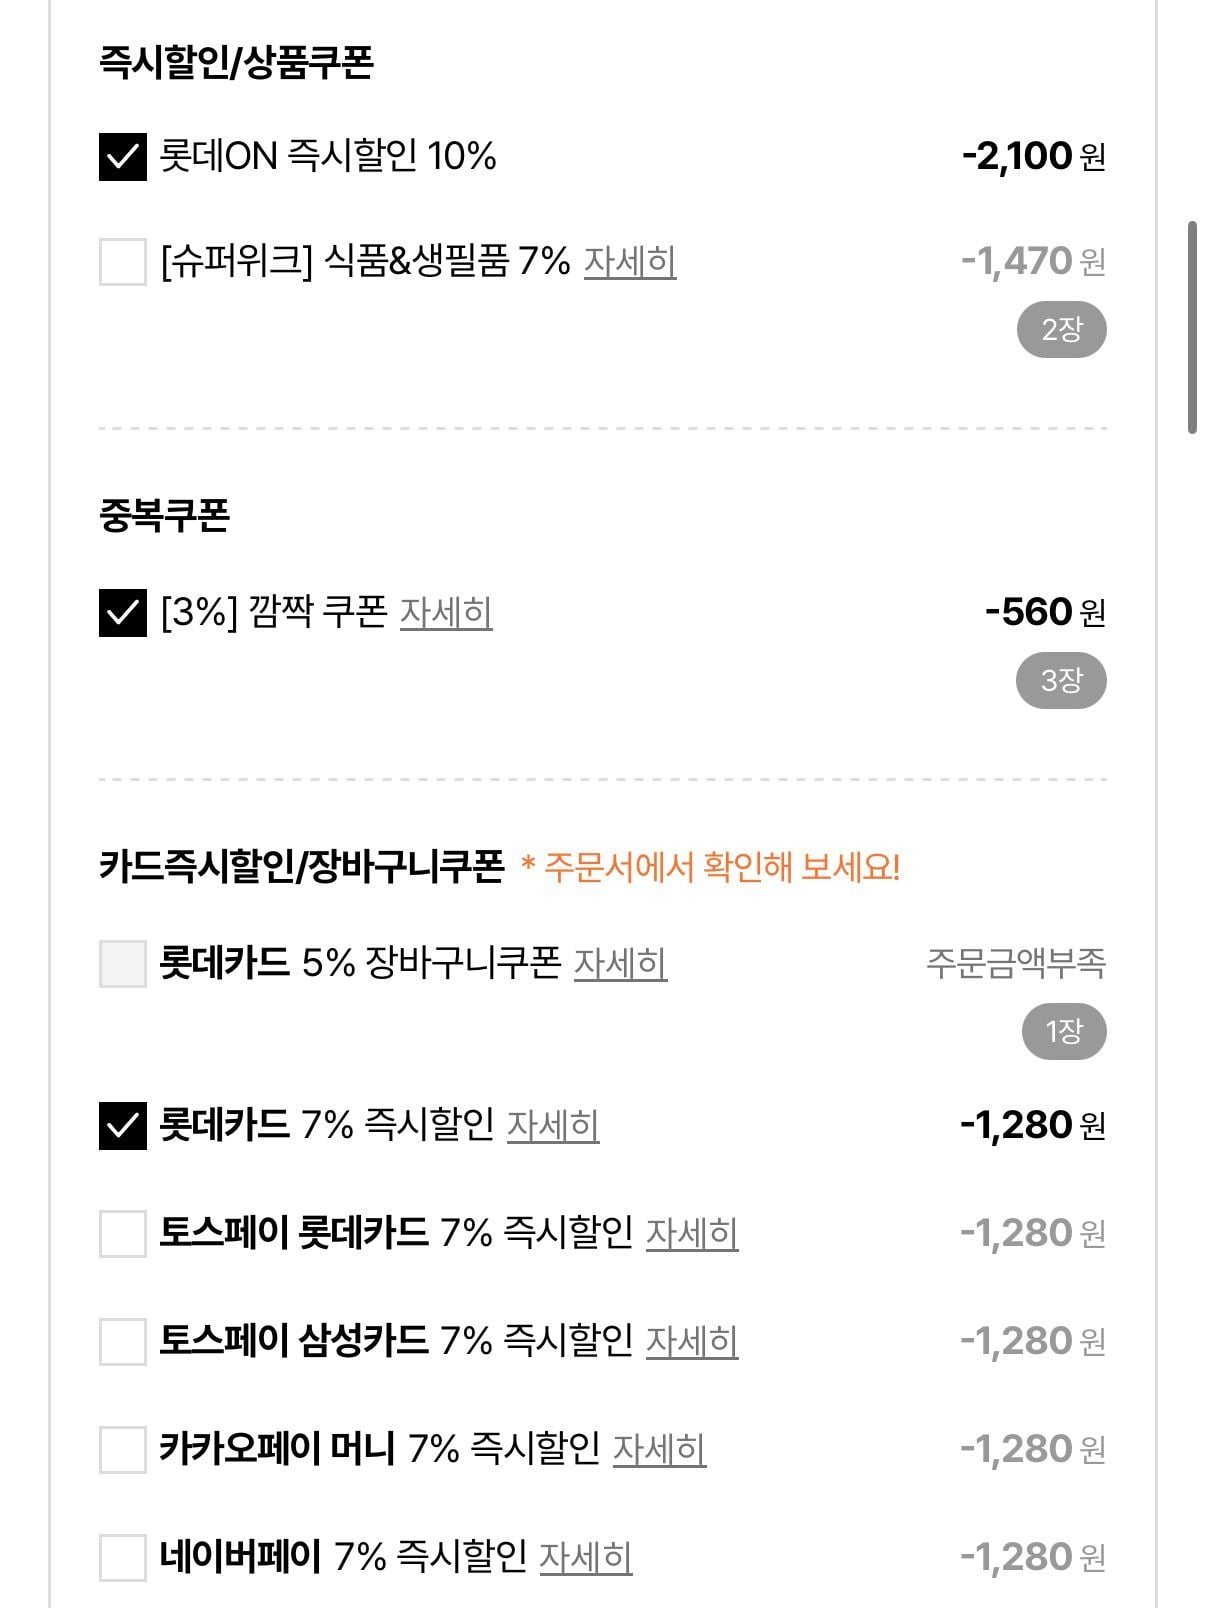Open 자세히 for 롯데카드 5% 장바구니쿠폰
Viewport: 1206px width, 1608px height.
coord(620,964)
